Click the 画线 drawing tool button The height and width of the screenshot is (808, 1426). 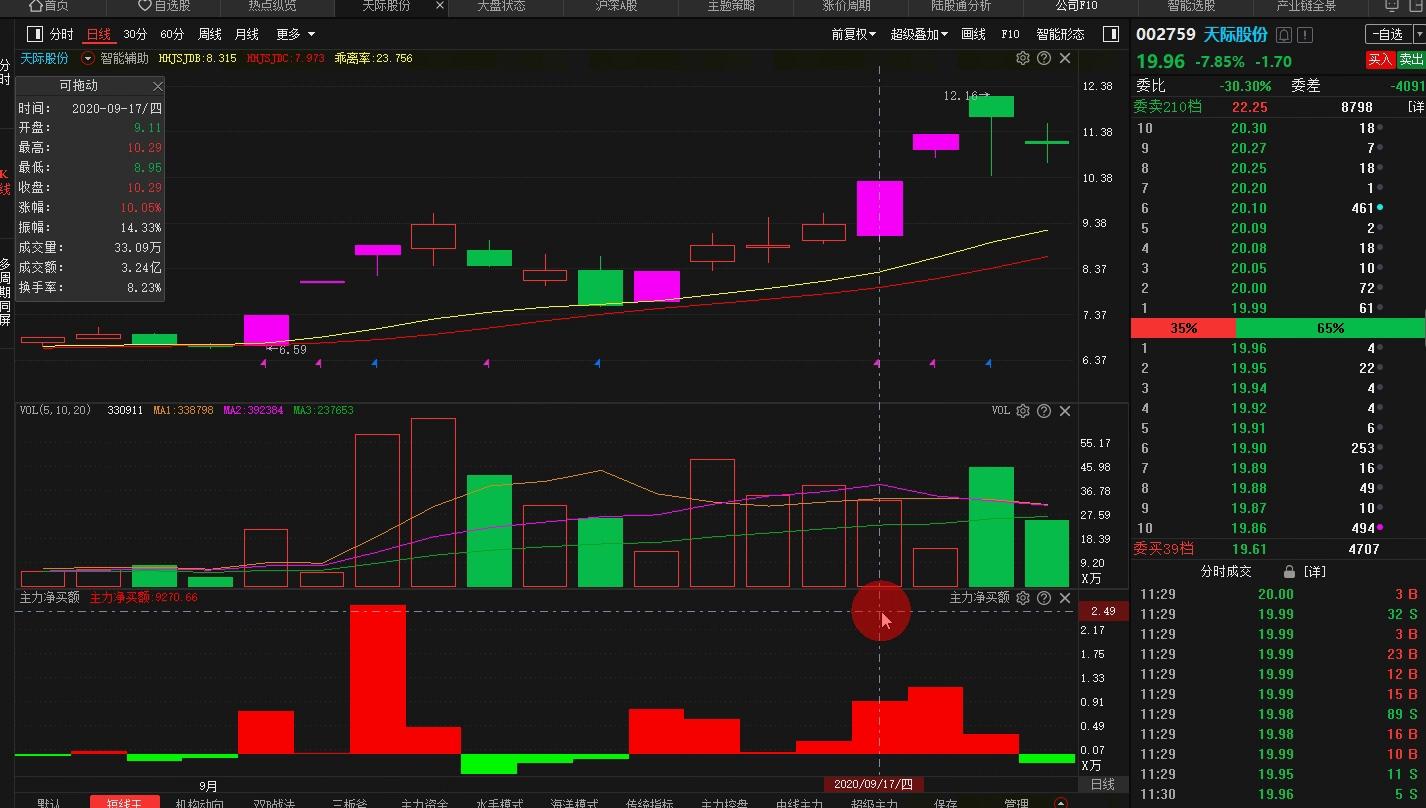[973, 34]
